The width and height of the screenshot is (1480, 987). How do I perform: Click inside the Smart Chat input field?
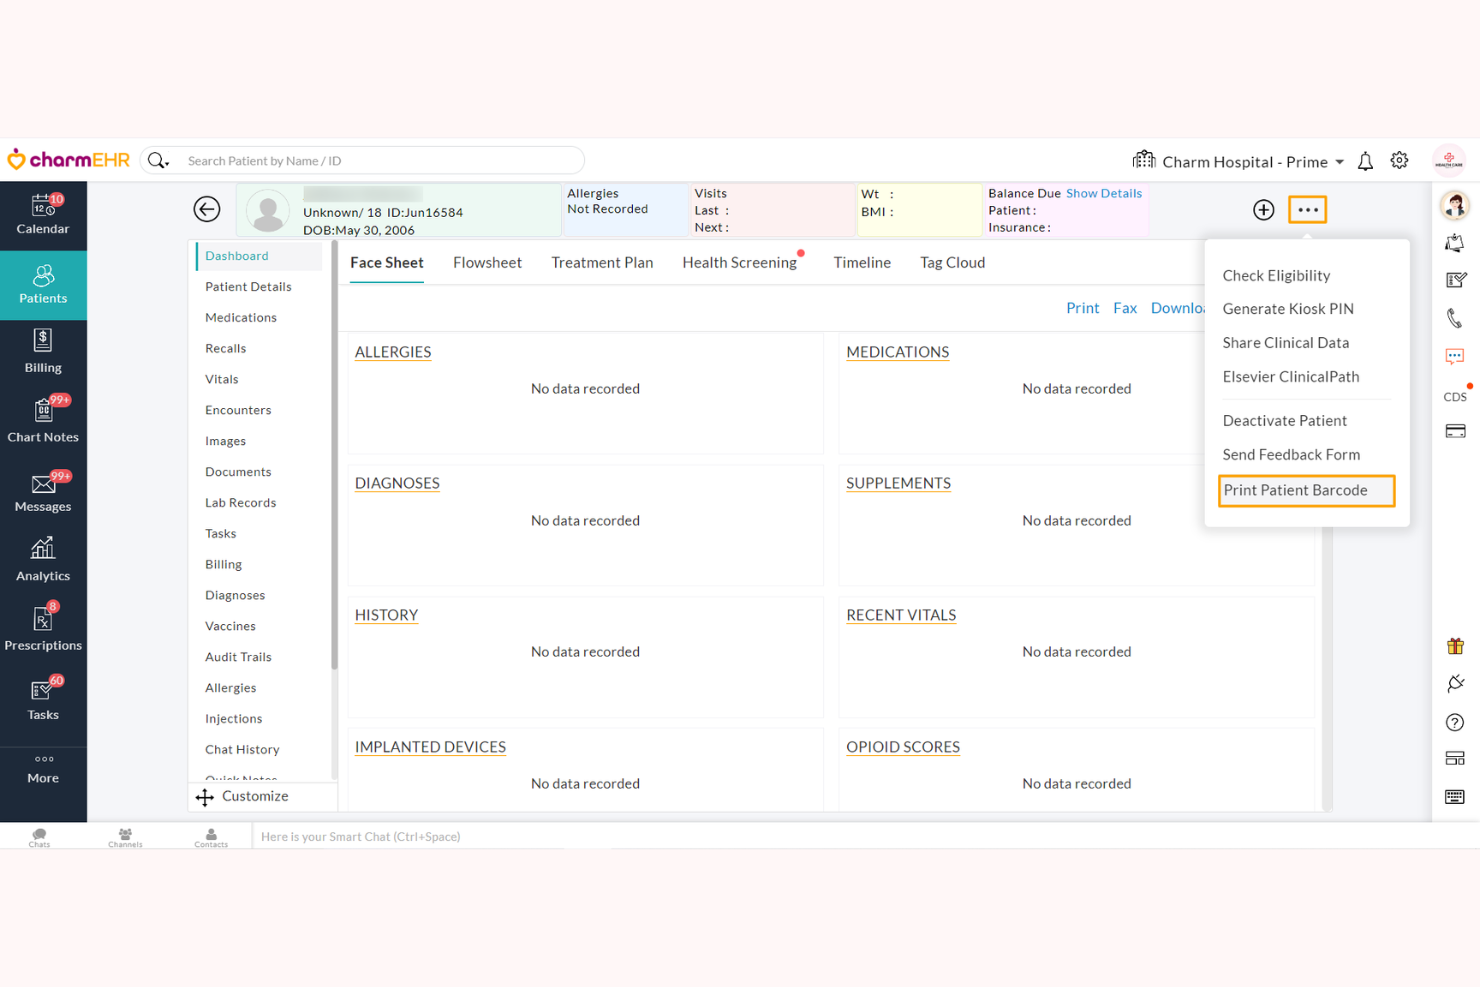600,836
